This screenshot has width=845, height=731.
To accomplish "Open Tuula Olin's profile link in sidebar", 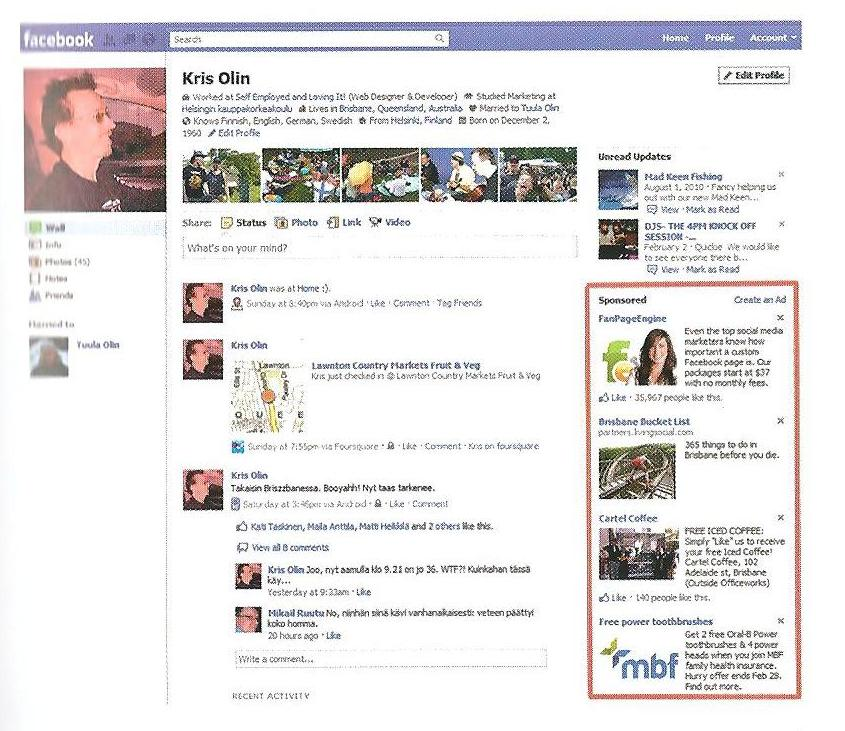I will (x=98, y=345).
